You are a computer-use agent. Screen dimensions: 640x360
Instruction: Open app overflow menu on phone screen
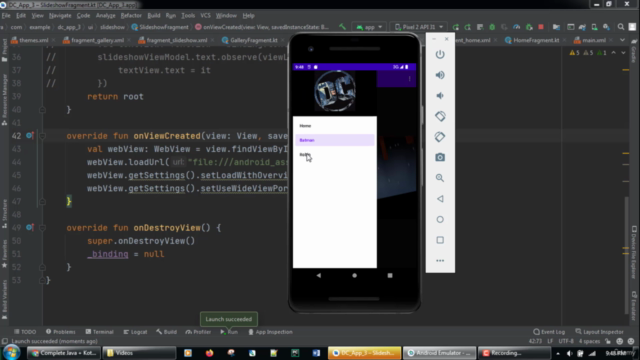pos(409,79)
